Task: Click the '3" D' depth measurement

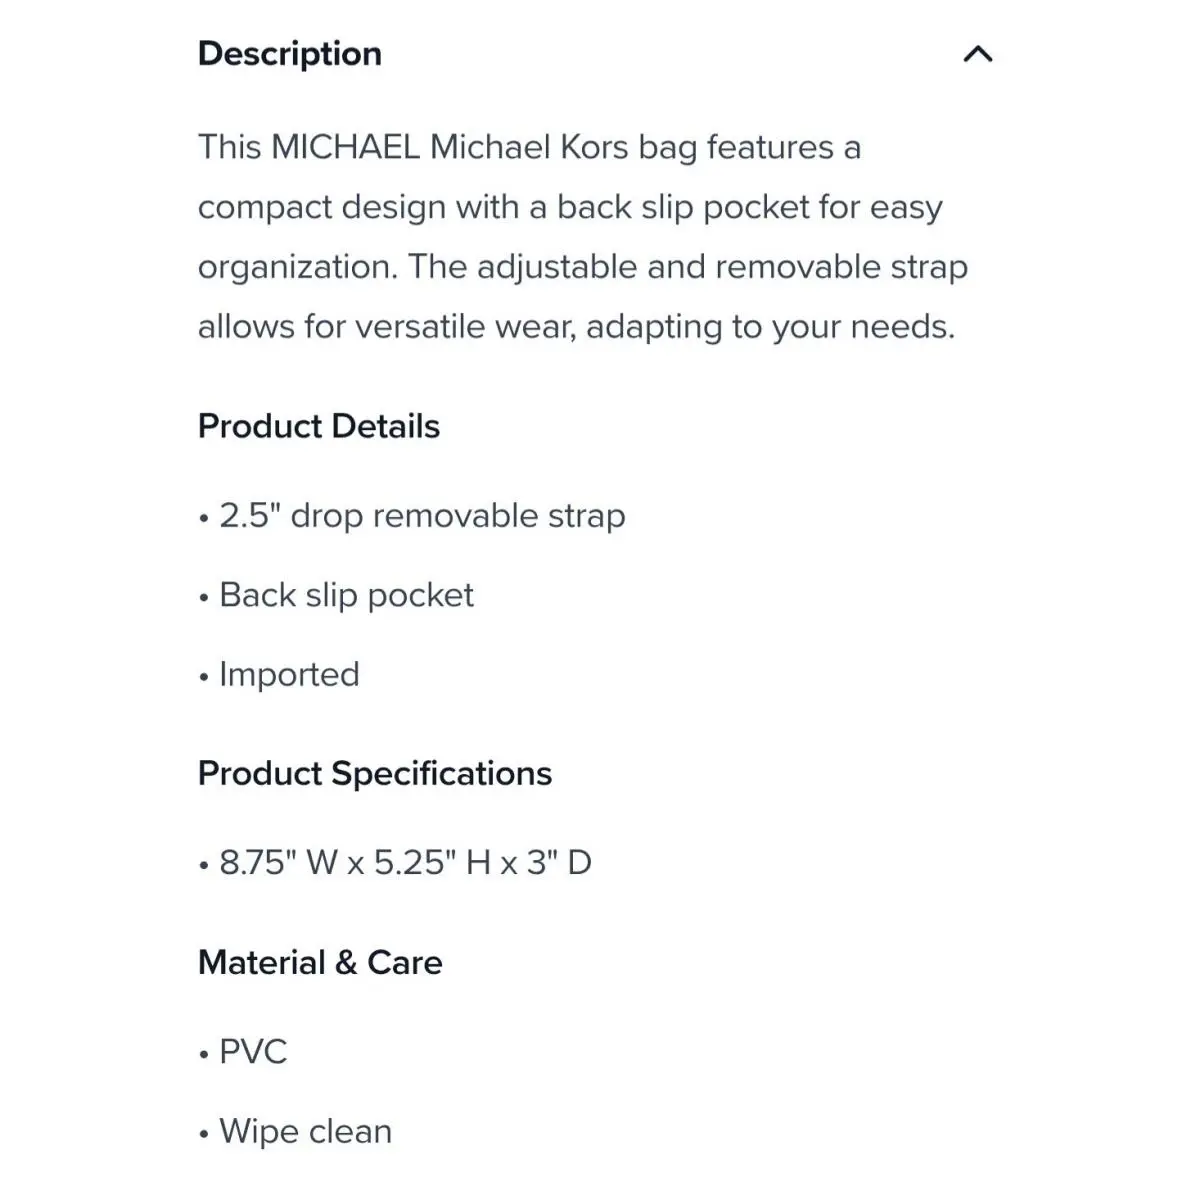Action: point(559,862)
